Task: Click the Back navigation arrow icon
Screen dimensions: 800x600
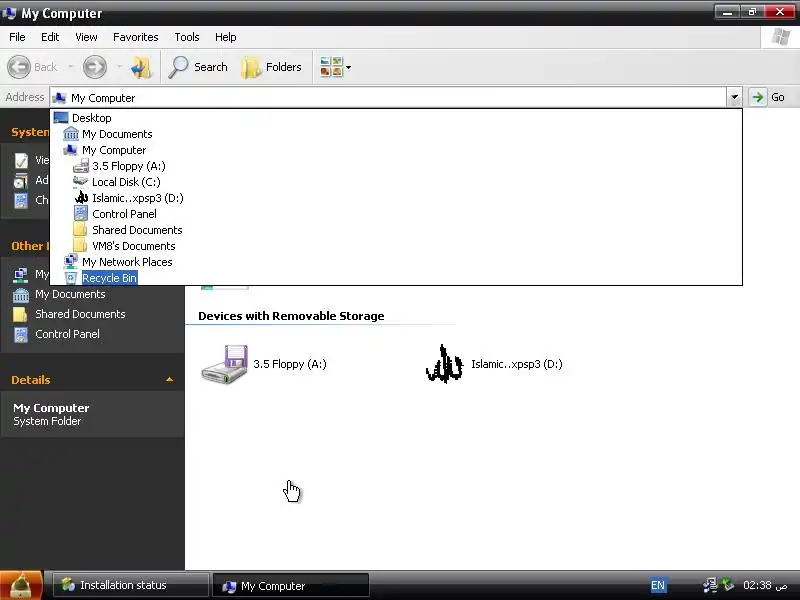Action: pos(19,67)
